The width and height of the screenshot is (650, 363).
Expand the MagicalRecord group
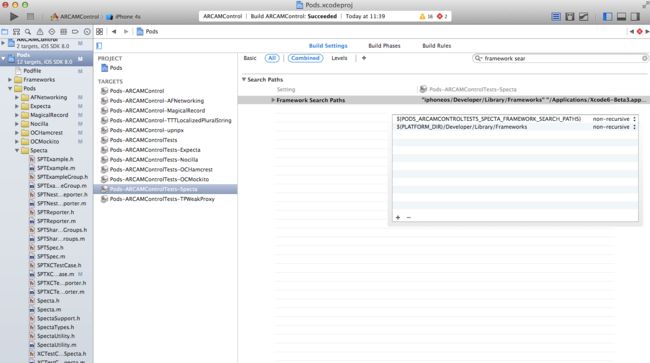[x=17, y=115]
